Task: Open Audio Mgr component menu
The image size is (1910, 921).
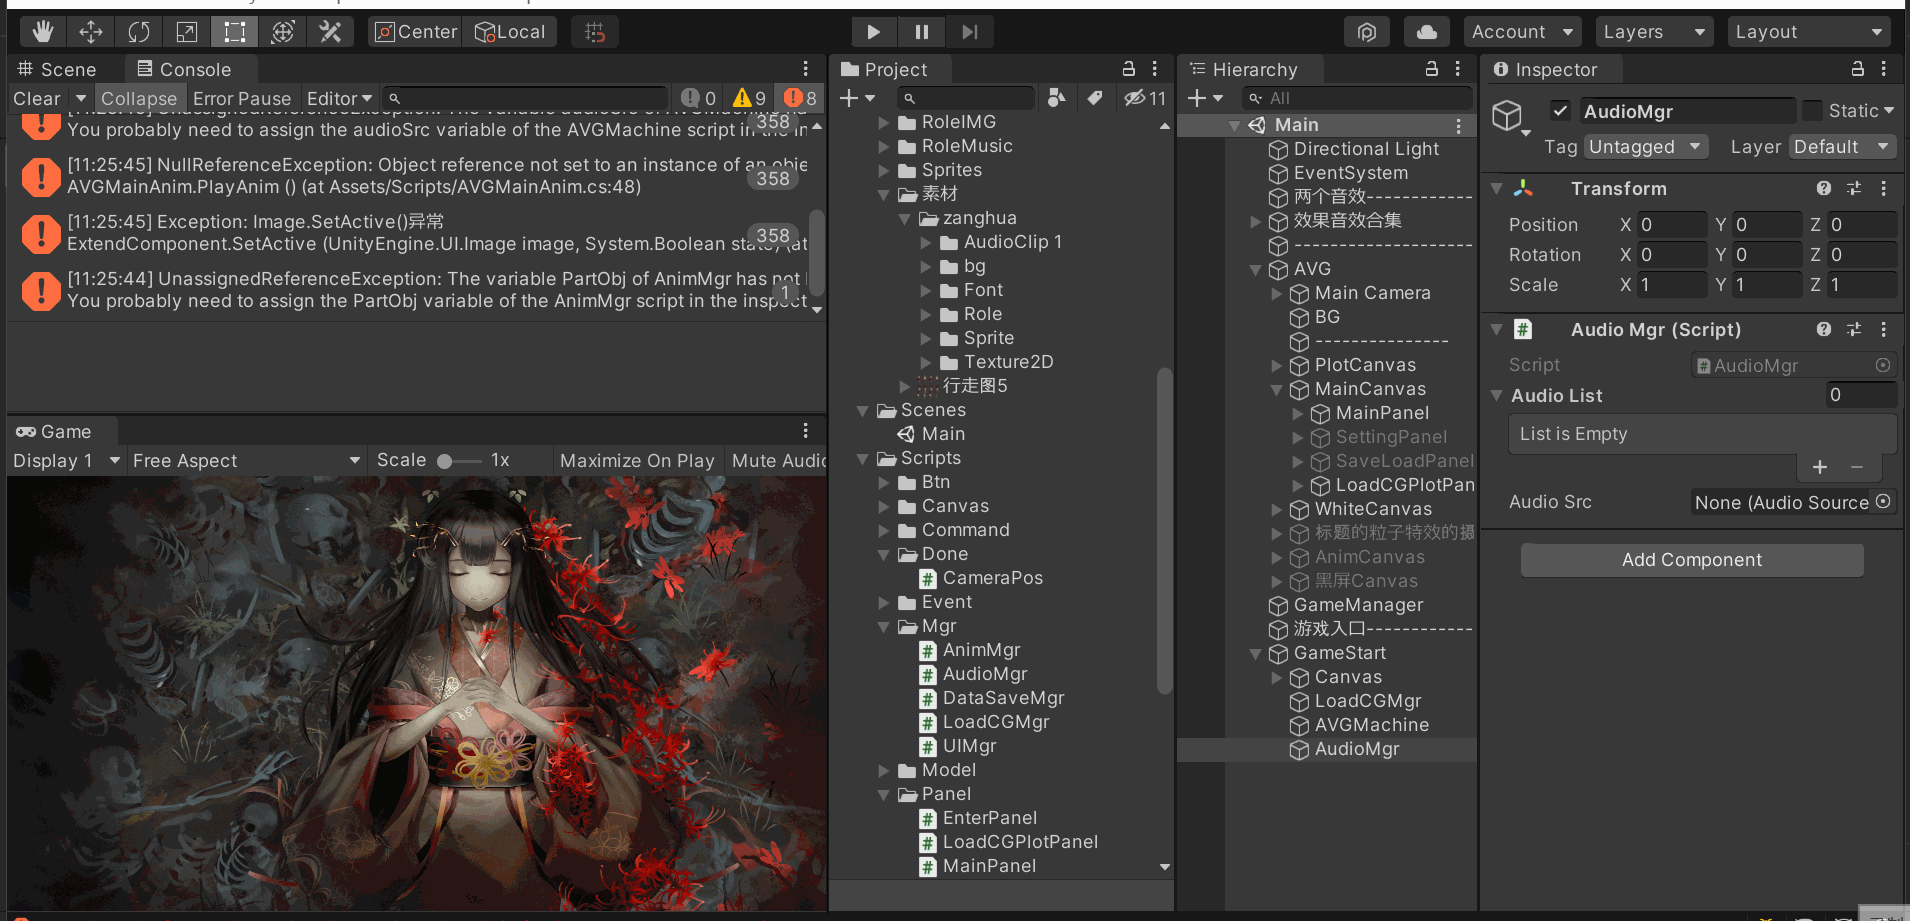Action: [x=1884, y=329]
